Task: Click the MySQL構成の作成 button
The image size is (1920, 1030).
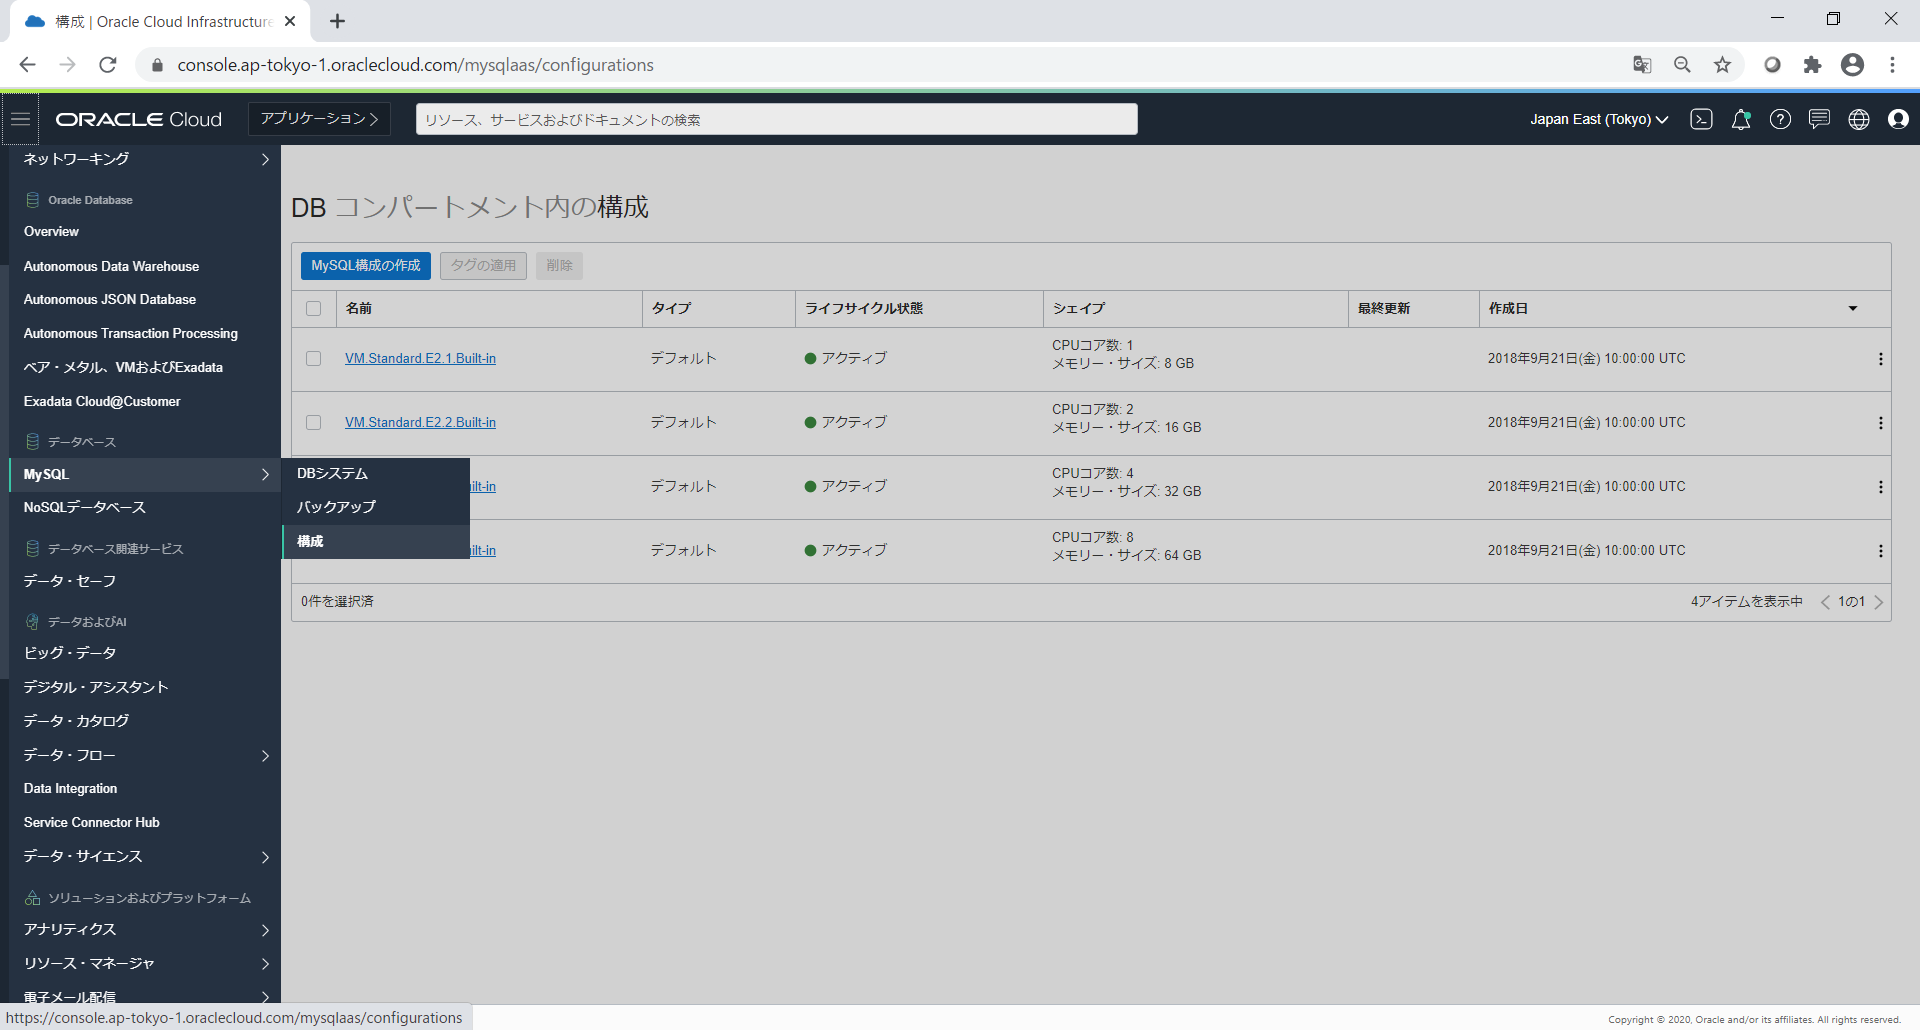Action: (366, 266)
